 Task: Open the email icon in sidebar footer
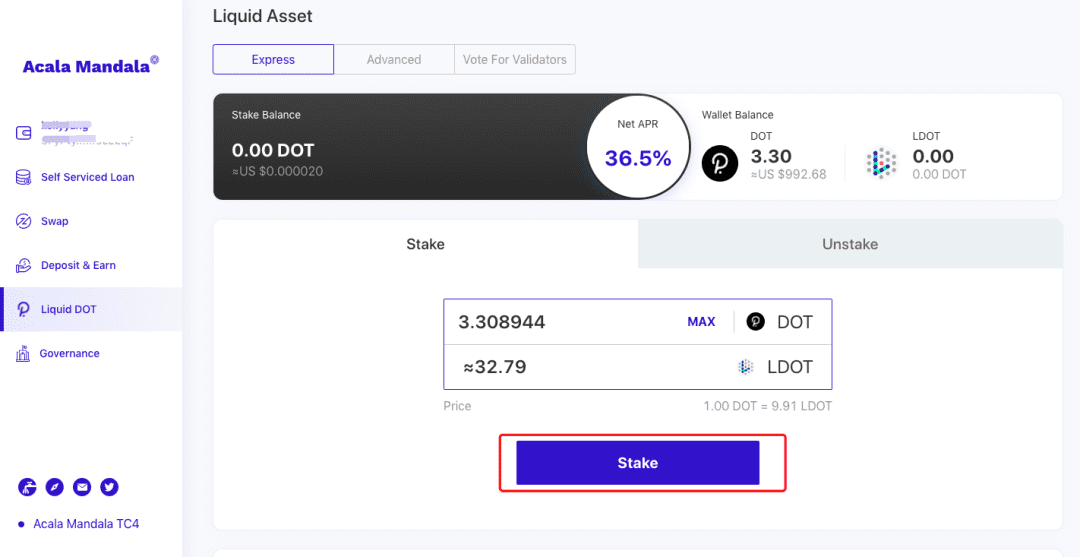[x=82, y=487]
